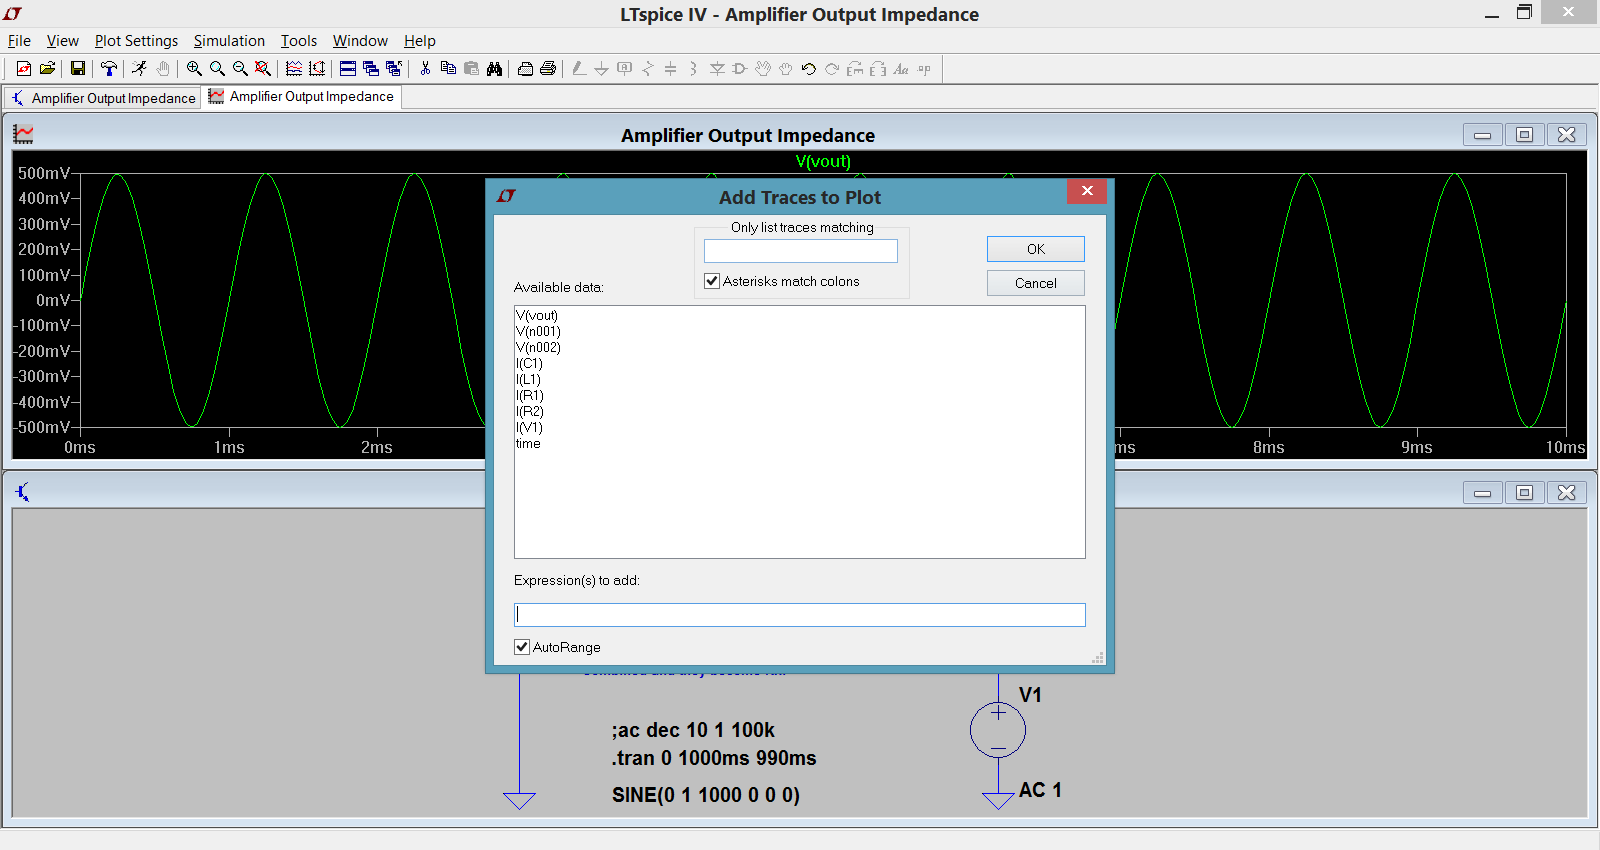Open the Plot Settings menu
This screenshot has height=850, width=1600.
click(136, 41)
